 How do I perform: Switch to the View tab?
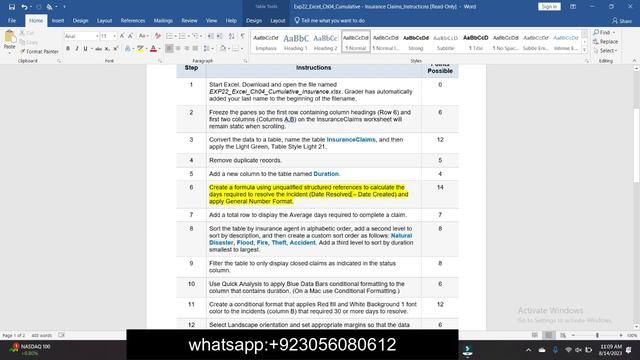tap(211, 20)
